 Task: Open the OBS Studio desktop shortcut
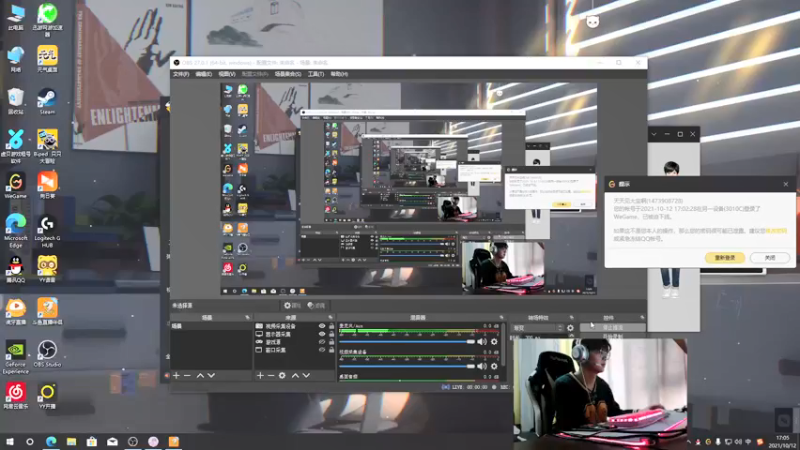tap(47, 354)
